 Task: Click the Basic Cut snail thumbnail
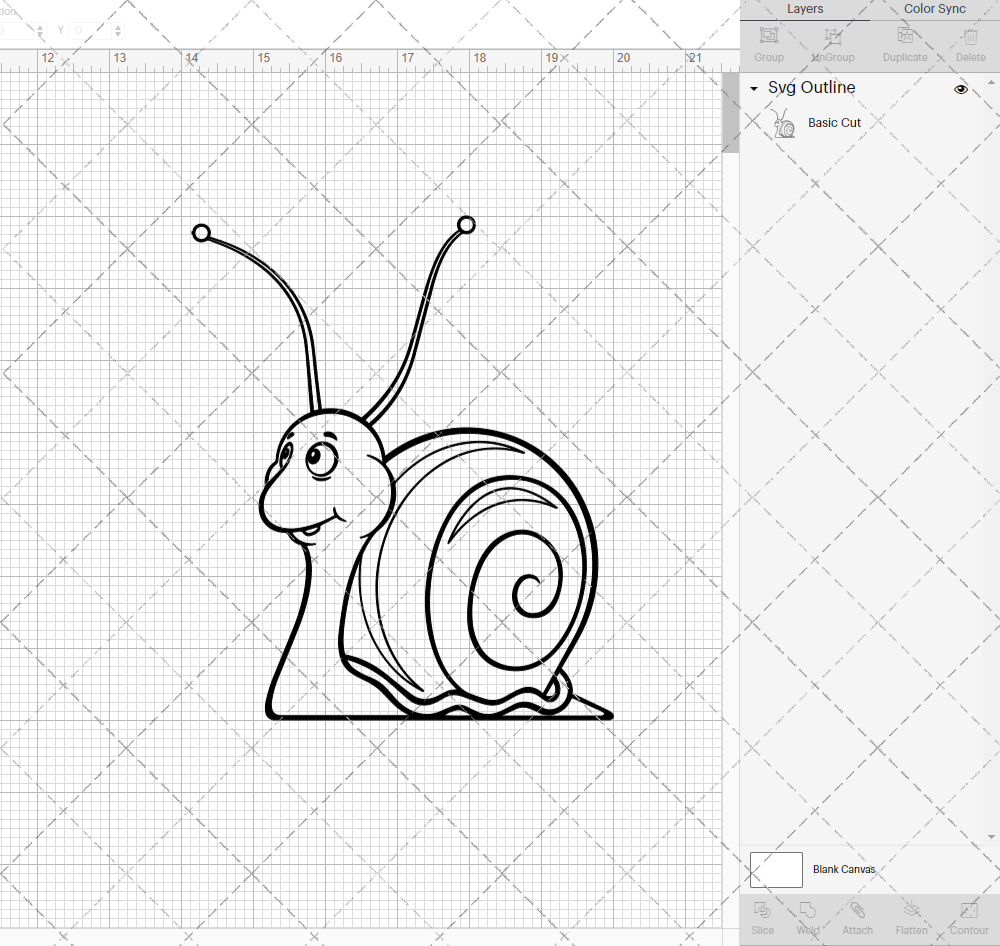coord(784,122)
